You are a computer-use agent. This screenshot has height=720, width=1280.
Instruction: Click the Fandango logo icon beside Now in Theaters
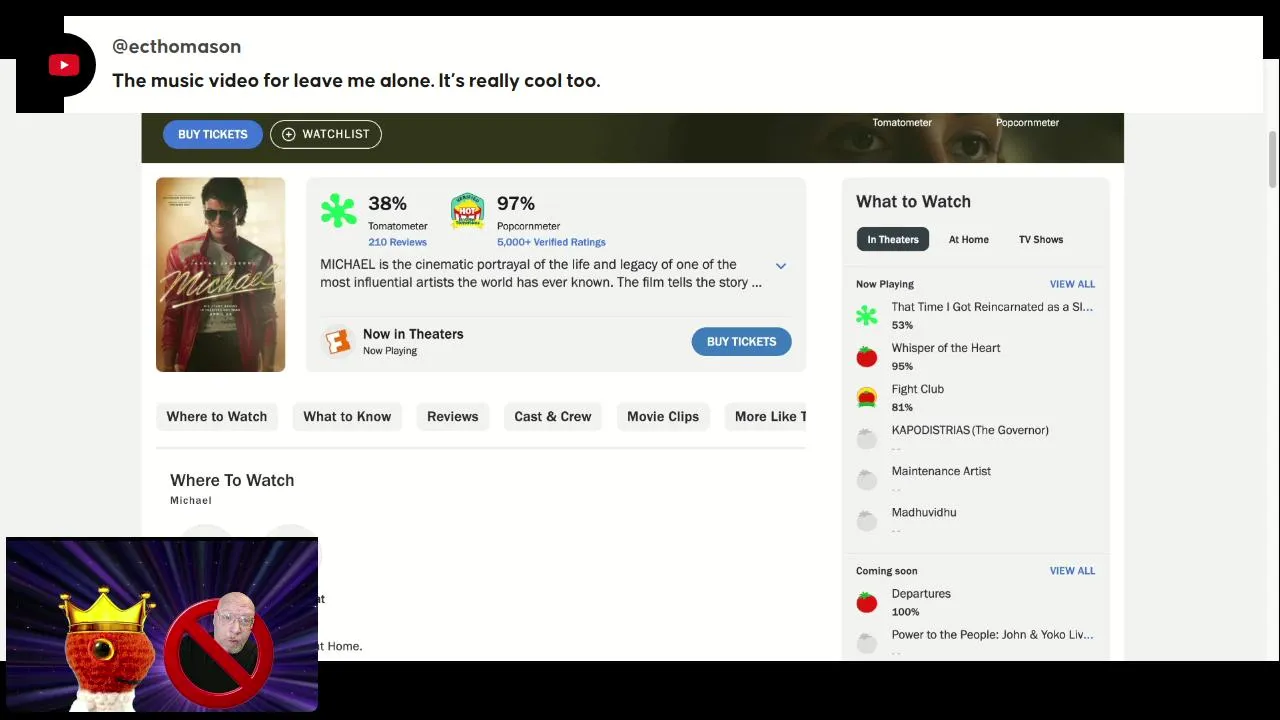click(x=338, y=342)
